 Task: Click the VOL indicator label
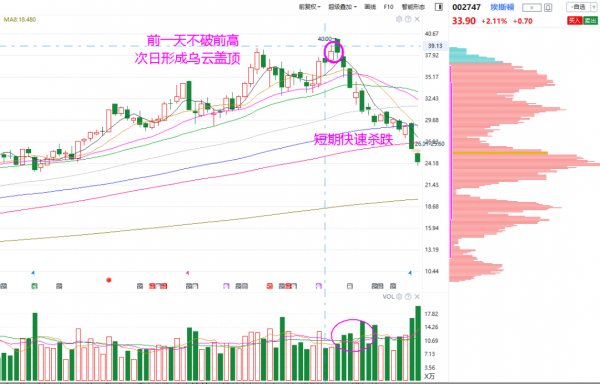pyautogui.click(x=388, y=297)
